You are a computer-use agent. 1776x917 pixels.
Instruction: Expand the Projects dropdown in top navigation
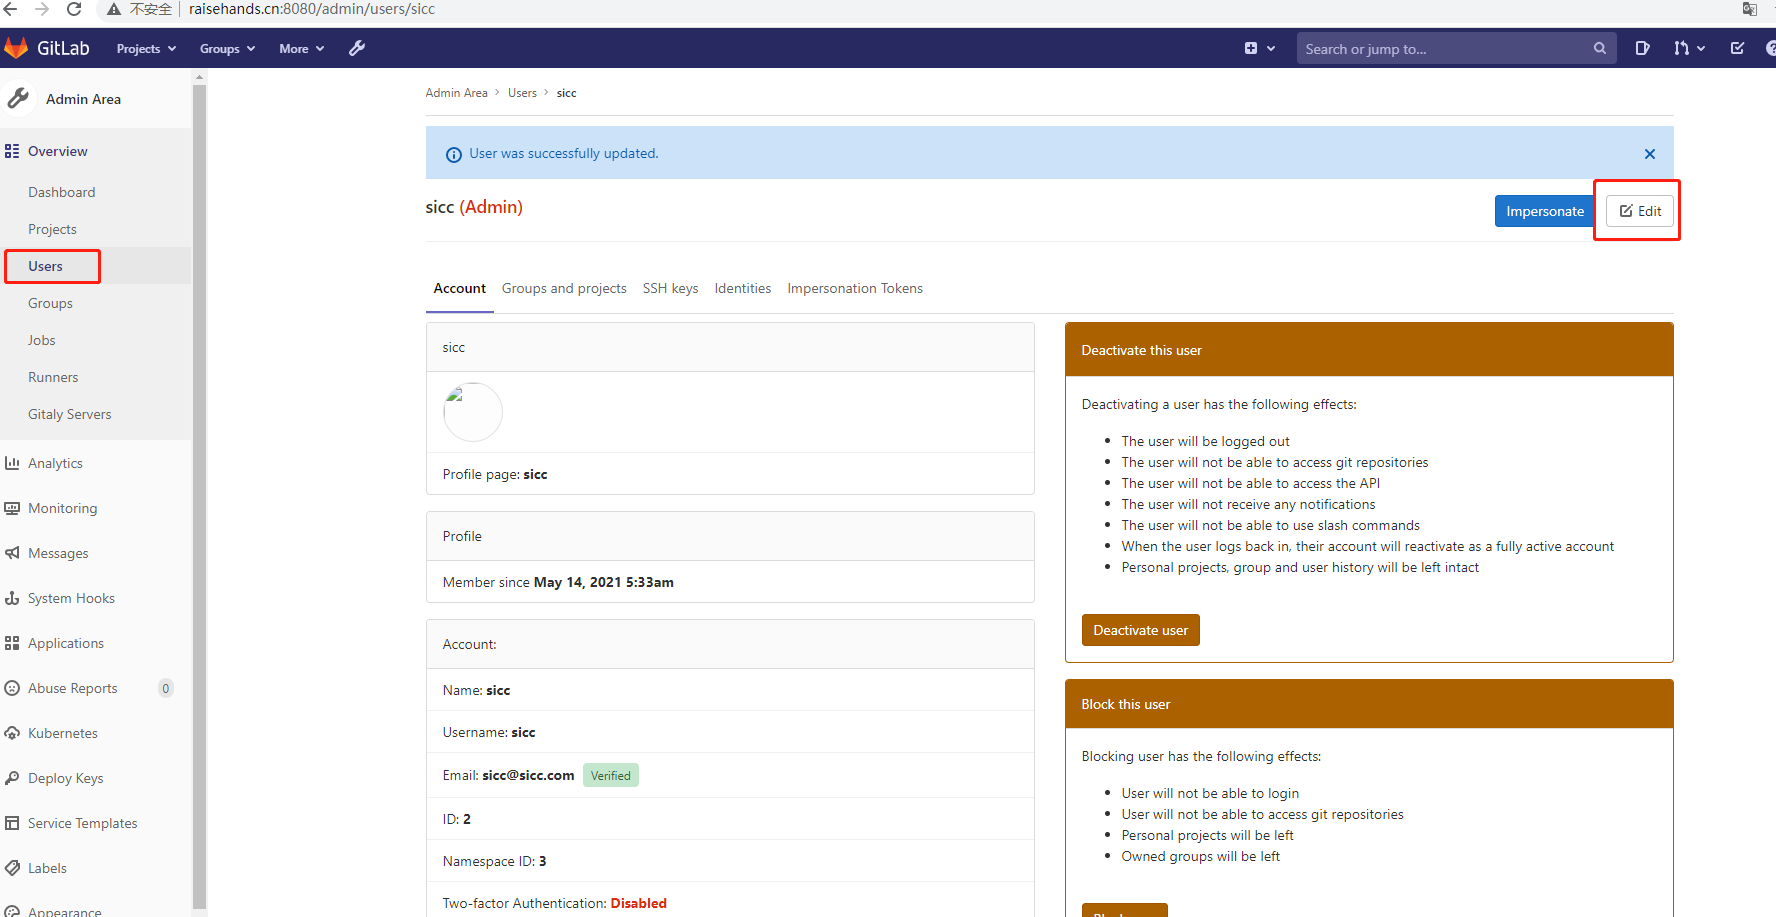click(x=145, y=47)
